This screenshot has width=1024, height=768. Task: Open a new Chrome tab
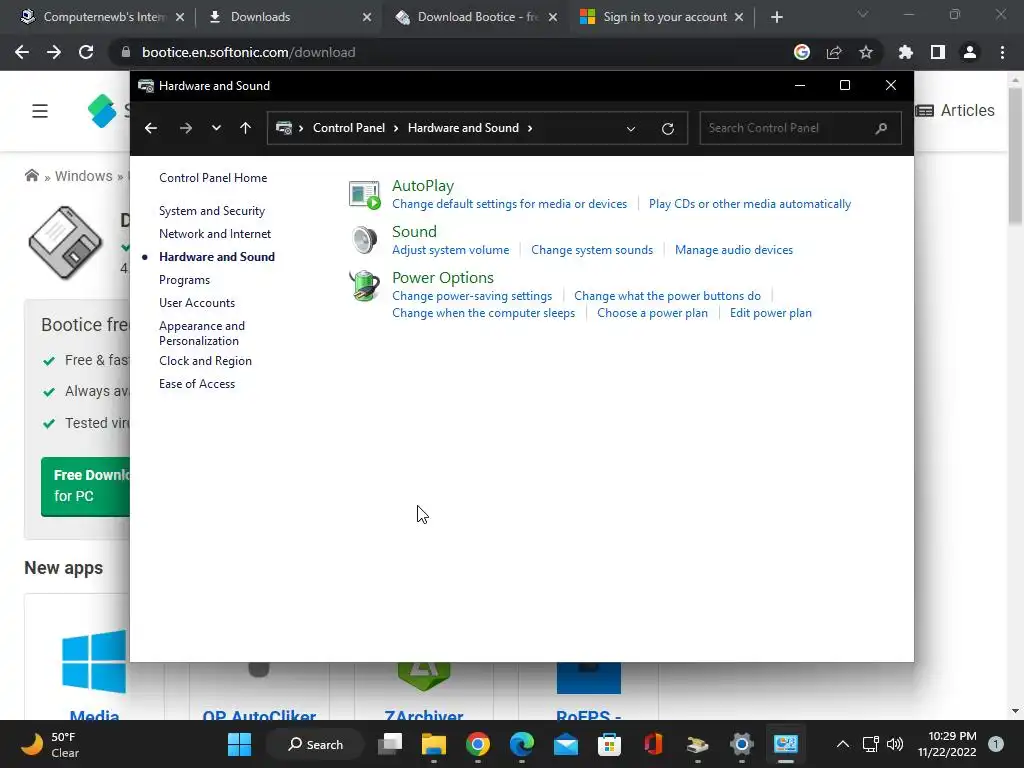tap(776, 17)
